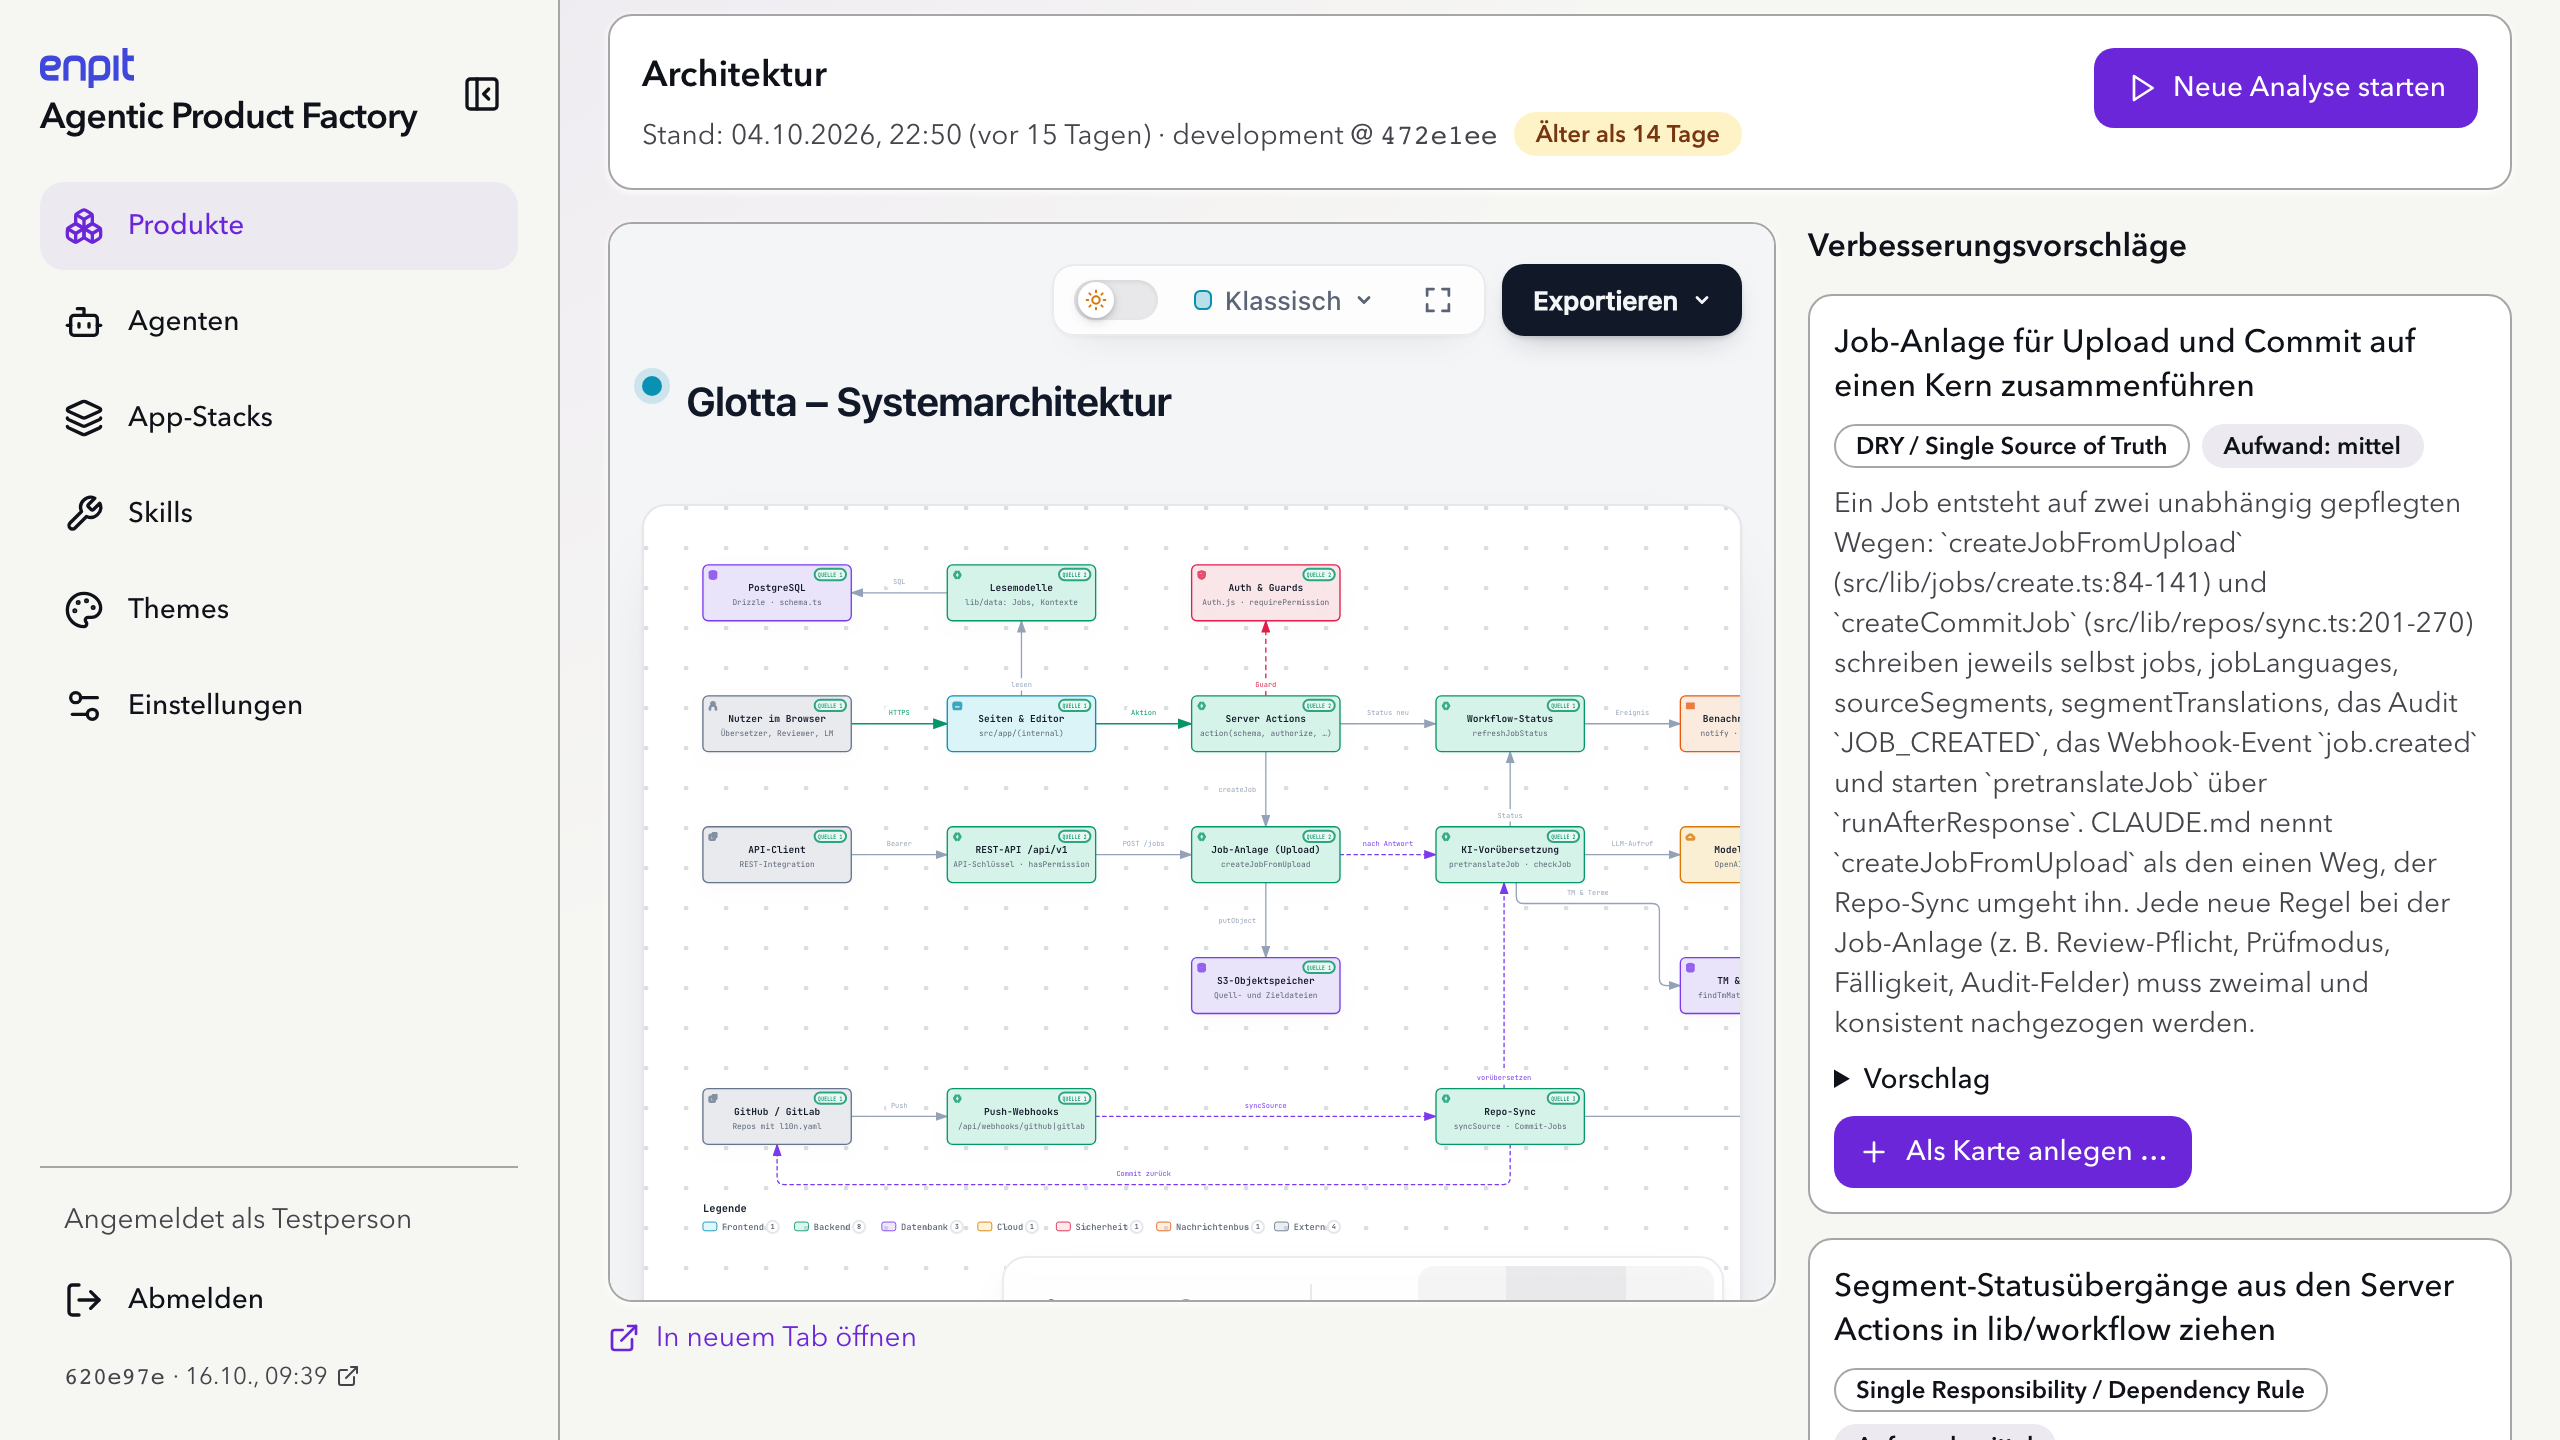Open Skills in the sidebar

click(279, 513)
